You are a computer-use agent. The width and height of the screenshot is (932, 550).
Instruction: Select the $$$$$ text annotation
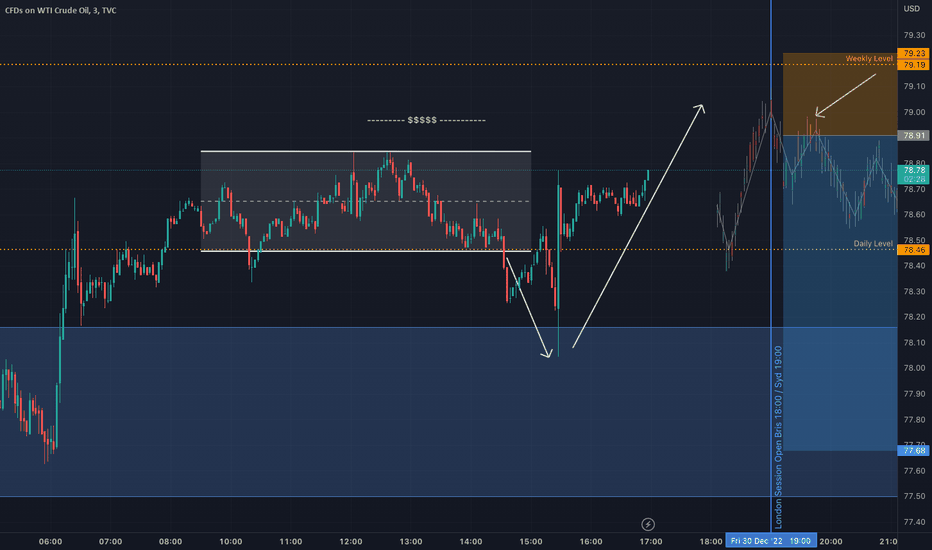(x=422, y=120)
